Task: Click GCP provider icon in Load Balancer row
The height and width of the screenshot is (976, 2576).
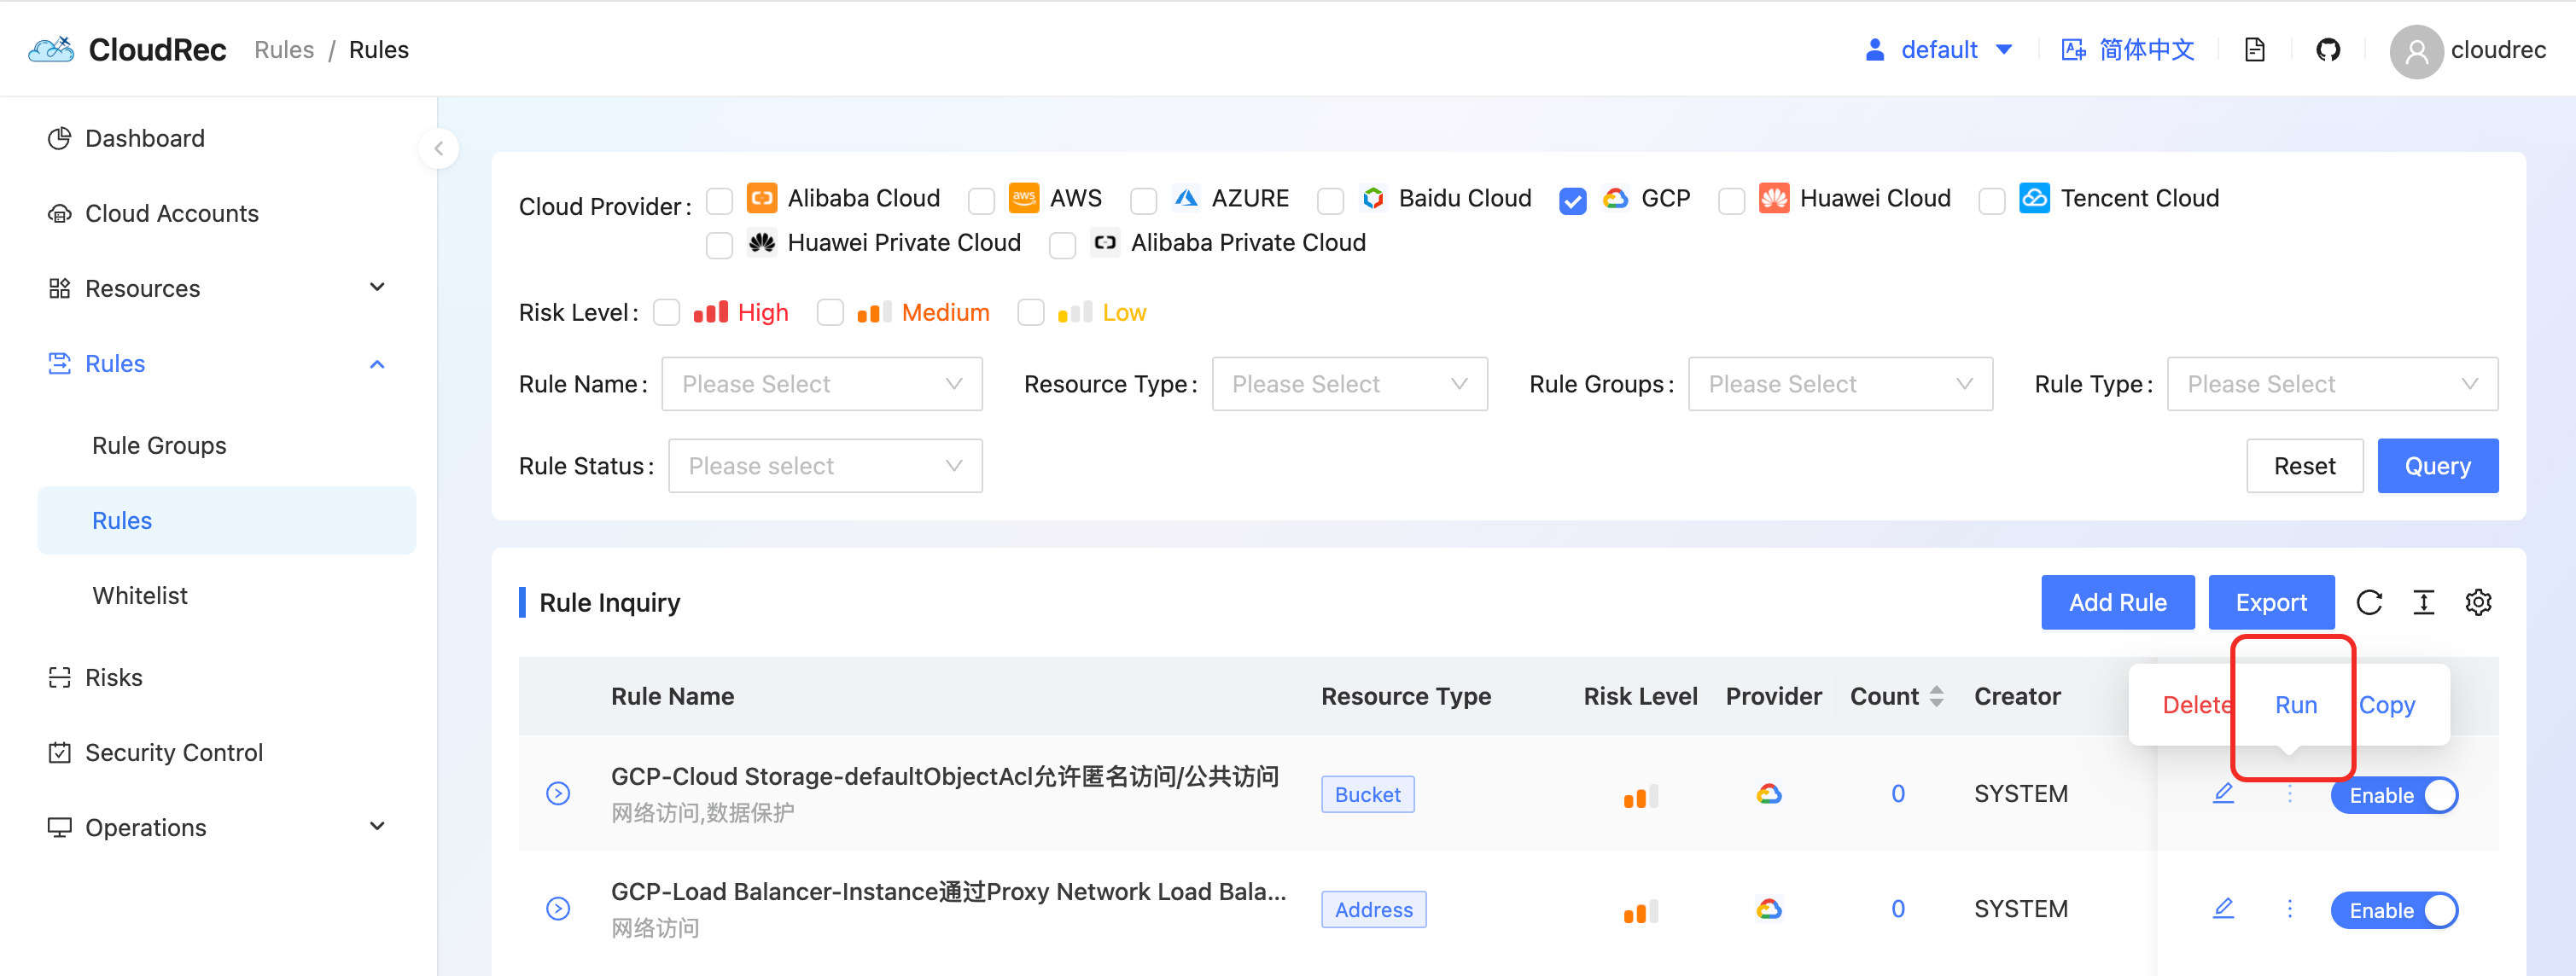Action: (x=1769, y=909)
